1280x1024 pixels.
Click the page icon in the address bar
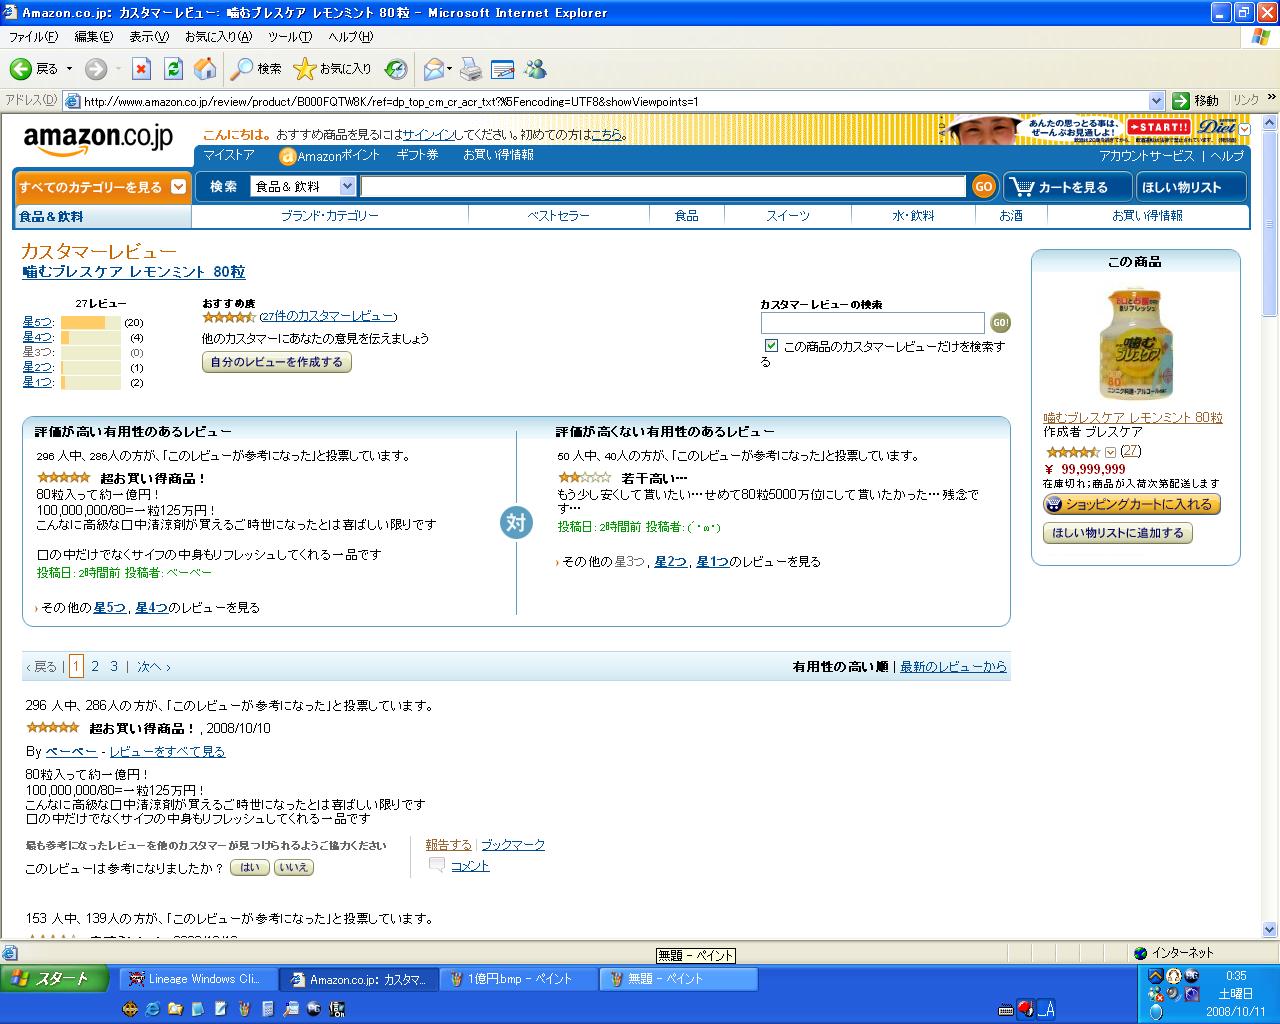pyautogui.click(x=72, y=101)
